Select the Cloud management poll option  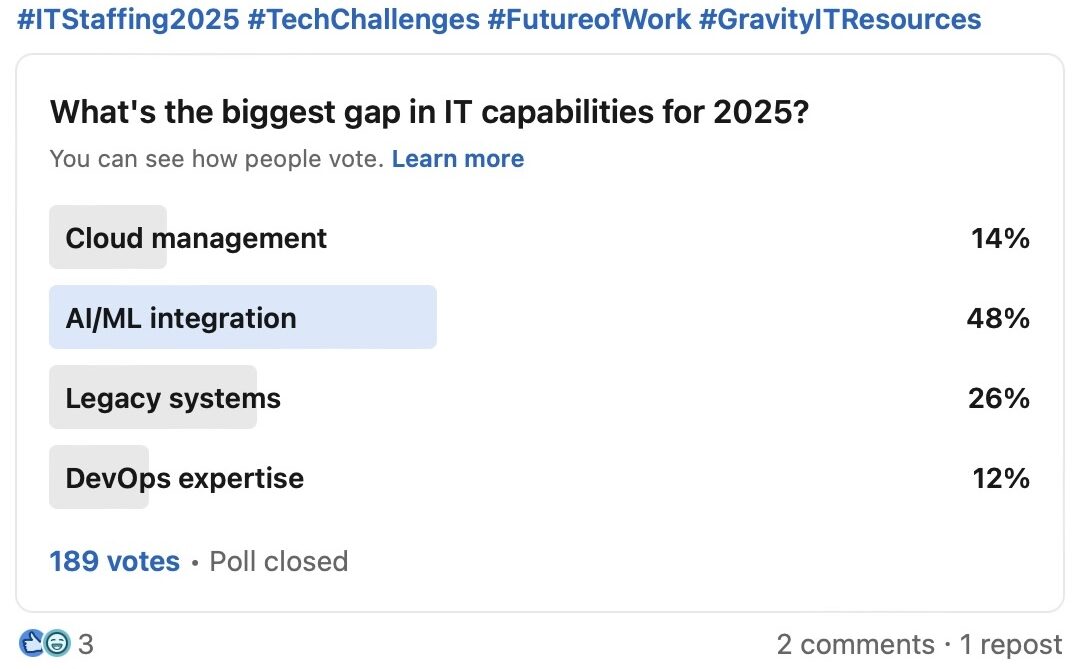[540, 237]
